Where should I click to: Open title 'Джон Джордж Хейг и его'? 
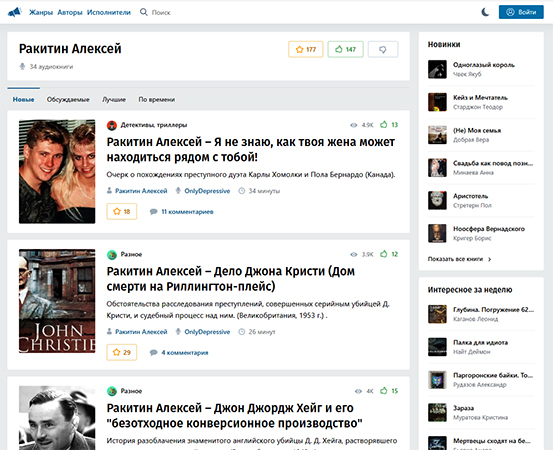point(235,415)
